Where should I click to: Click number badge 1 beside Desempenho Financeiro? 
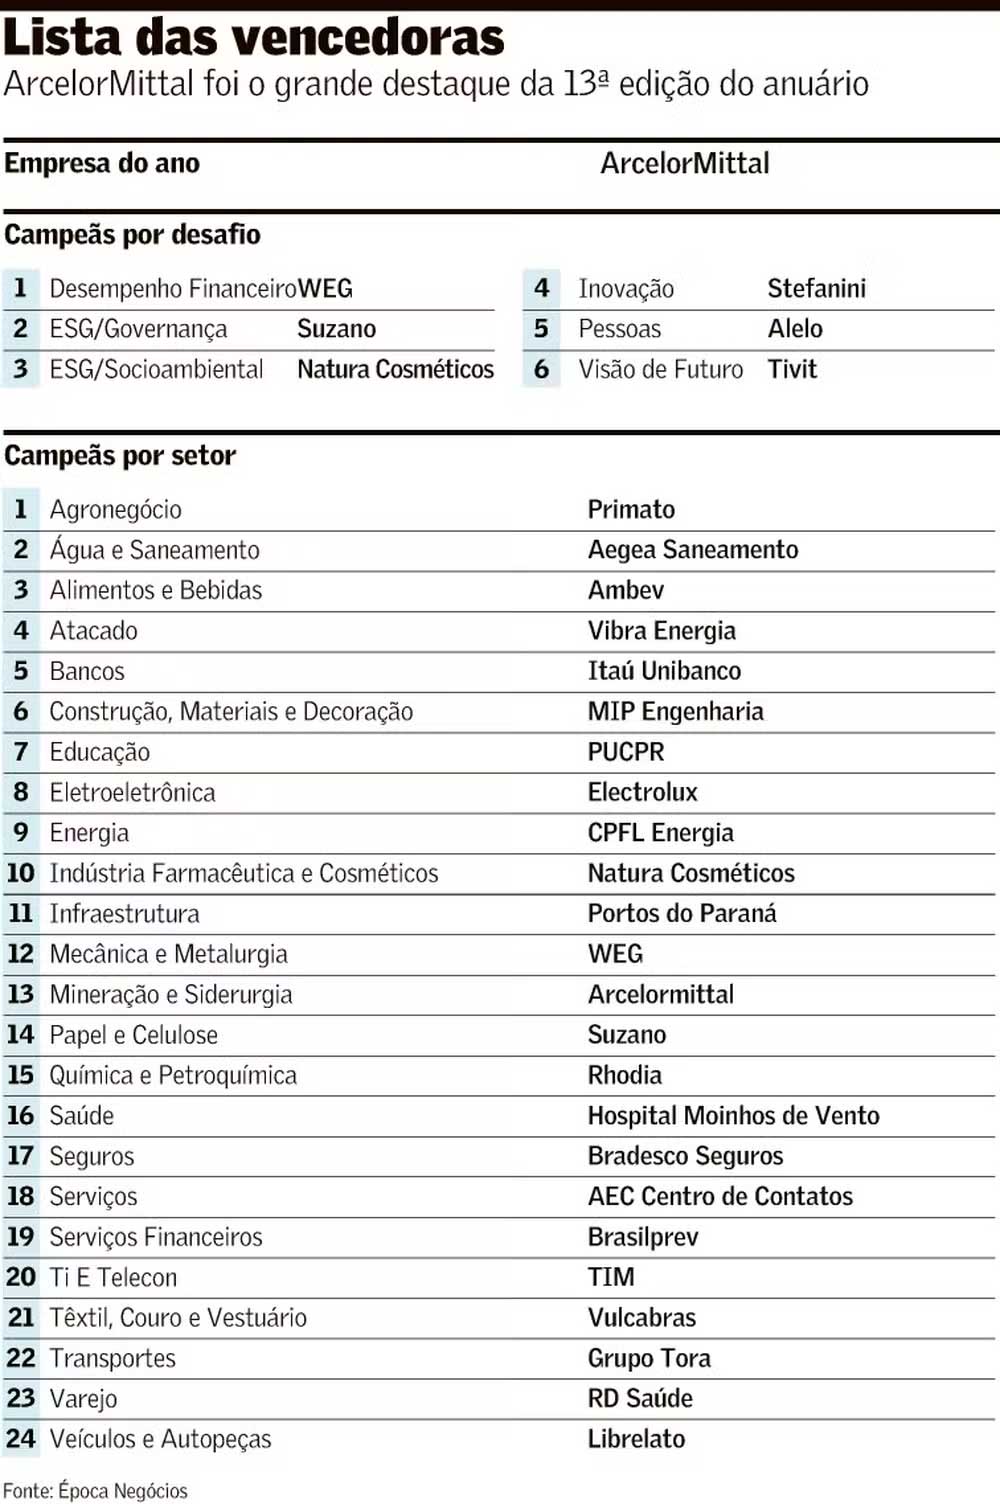[x=20, y=289]
